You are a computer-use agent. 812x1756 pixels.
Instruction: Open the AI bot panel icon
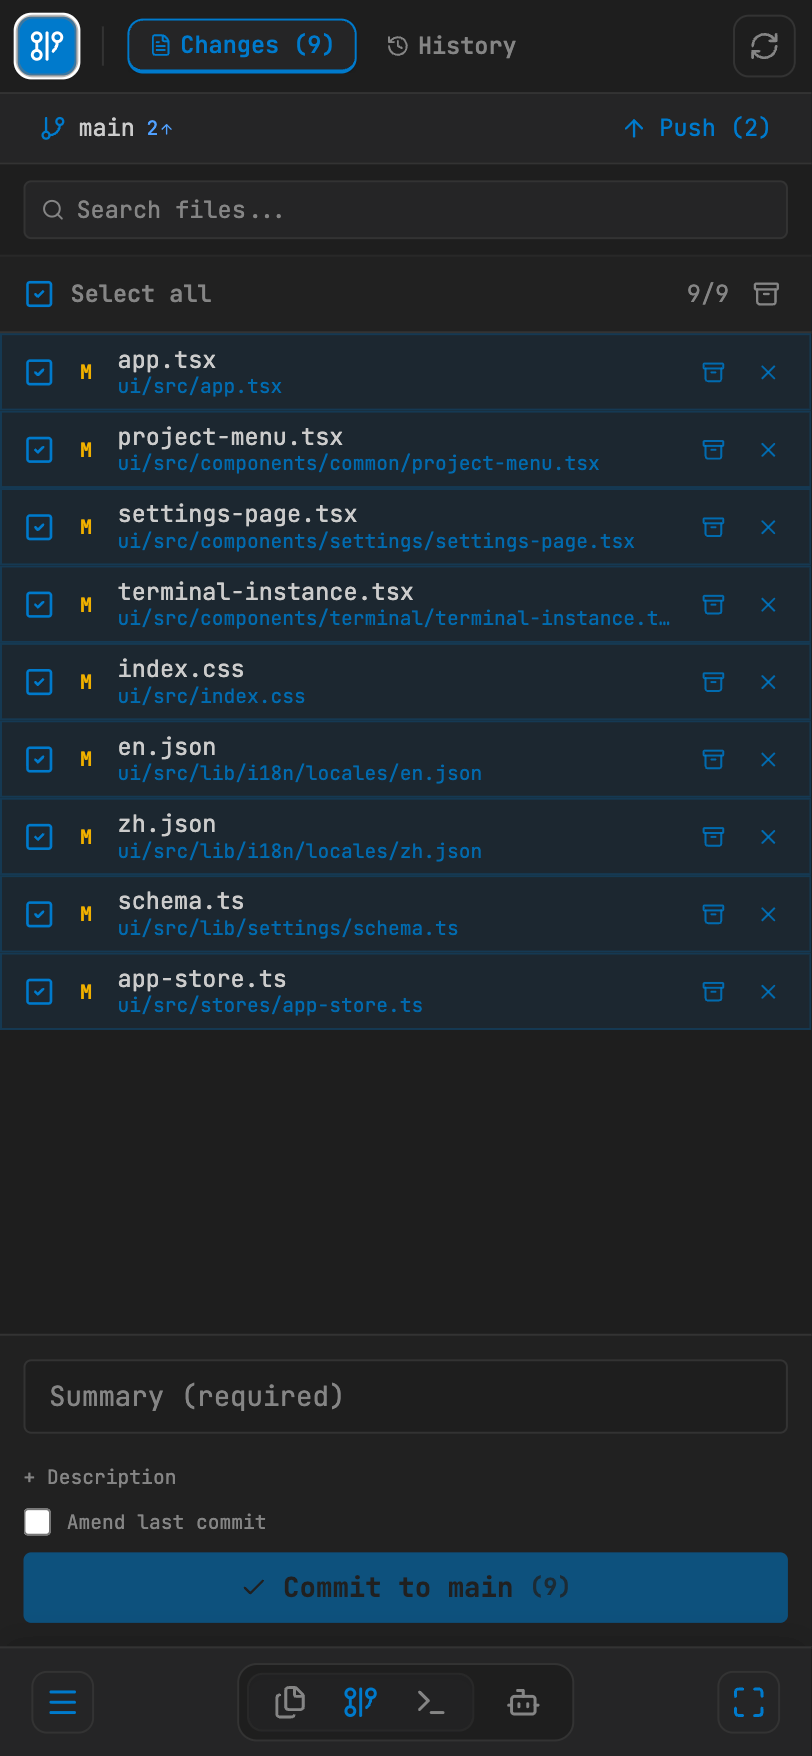tap(523, 1702)
